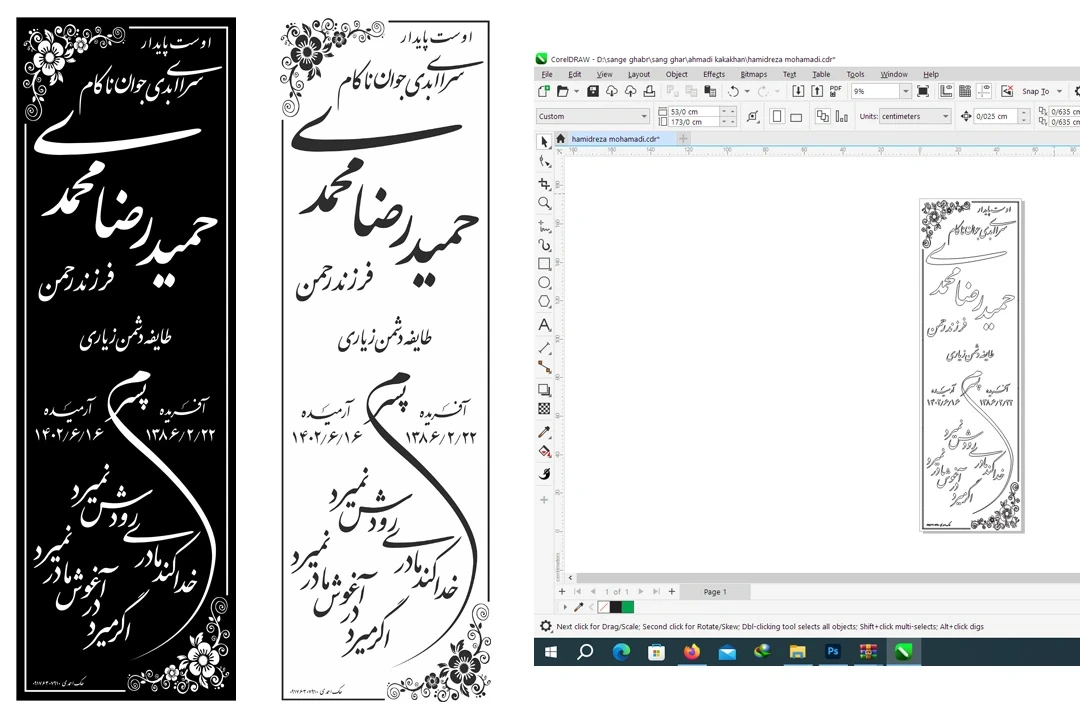
Task: Choose the Rectangle tool
Action: coord(544,264)
